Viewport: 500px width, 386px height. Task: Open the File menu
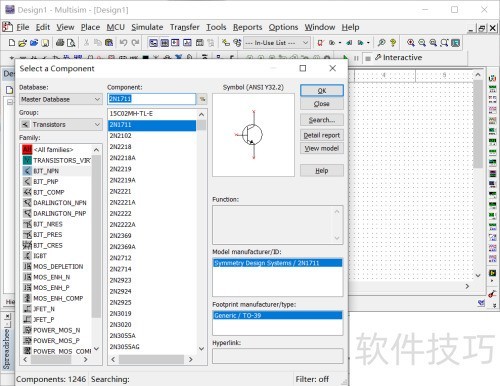click(23, 27)
